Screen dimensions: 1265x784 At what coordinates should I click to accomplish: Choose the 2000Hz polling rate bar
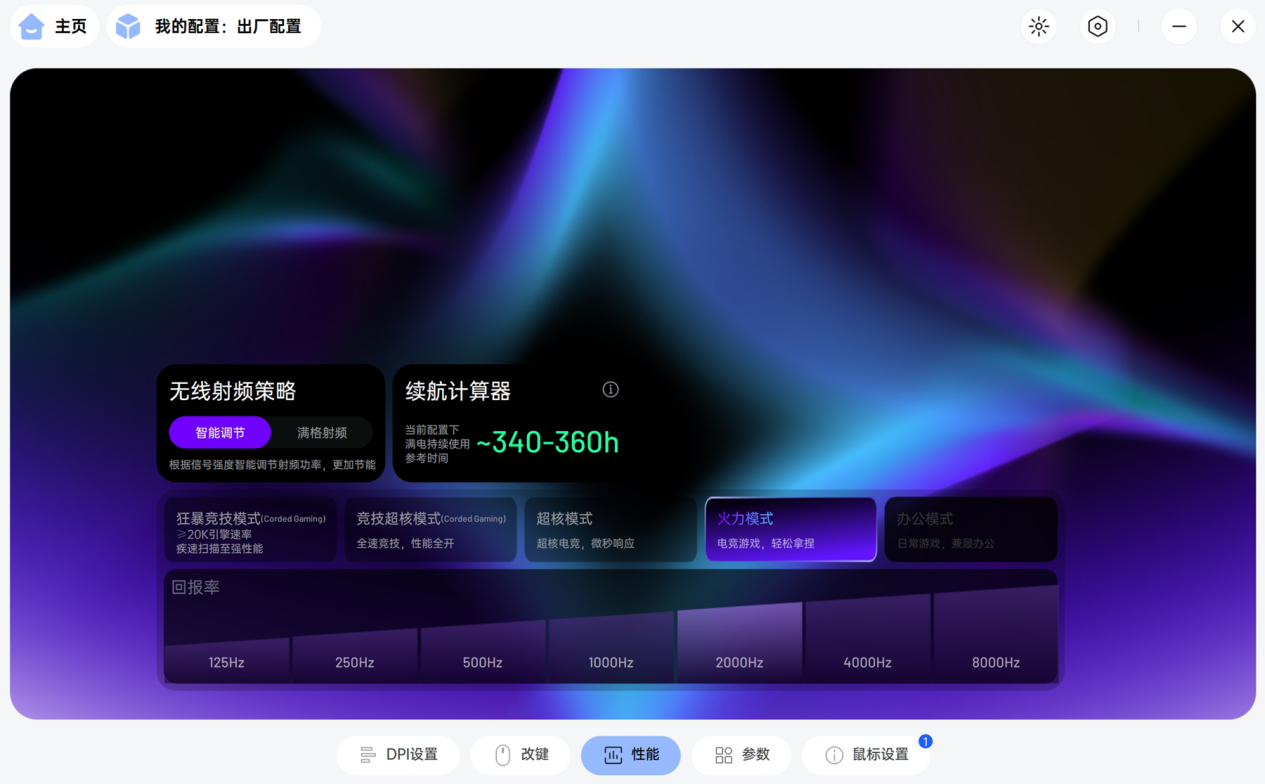(x=740, y=643)
